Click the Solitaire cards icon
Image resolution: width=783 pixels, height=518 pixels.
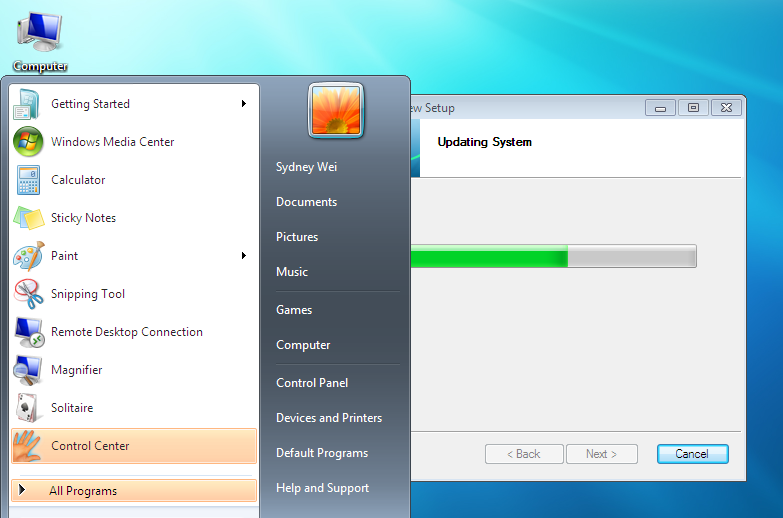tap(27, 408)
